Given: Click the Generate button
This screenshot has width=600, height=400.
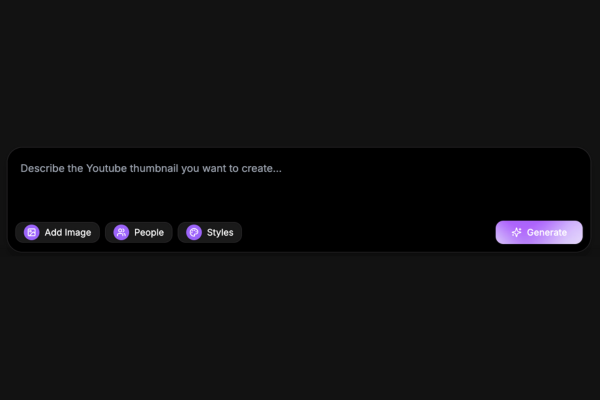Looking at the screenshot, I should pyautogui.click(x=539, y=232).
